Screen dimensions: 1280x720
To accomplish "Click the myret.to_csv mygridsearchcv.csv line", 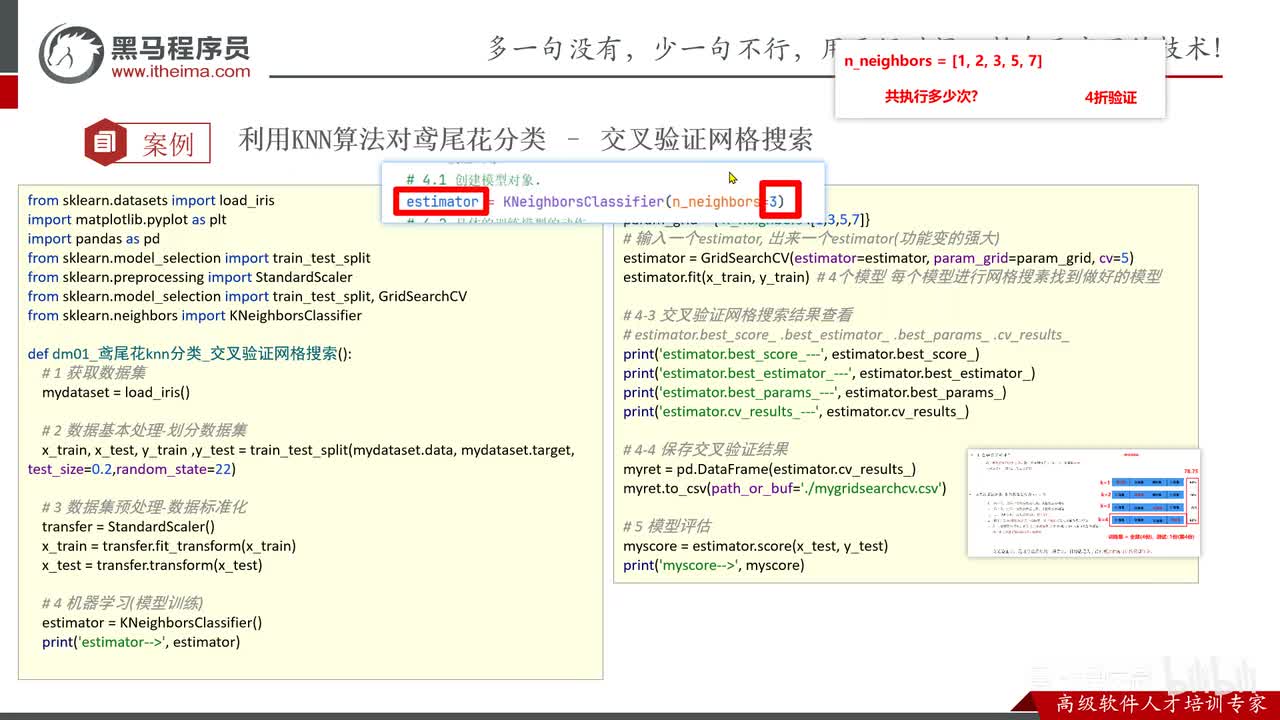I will tap(784, 488).
